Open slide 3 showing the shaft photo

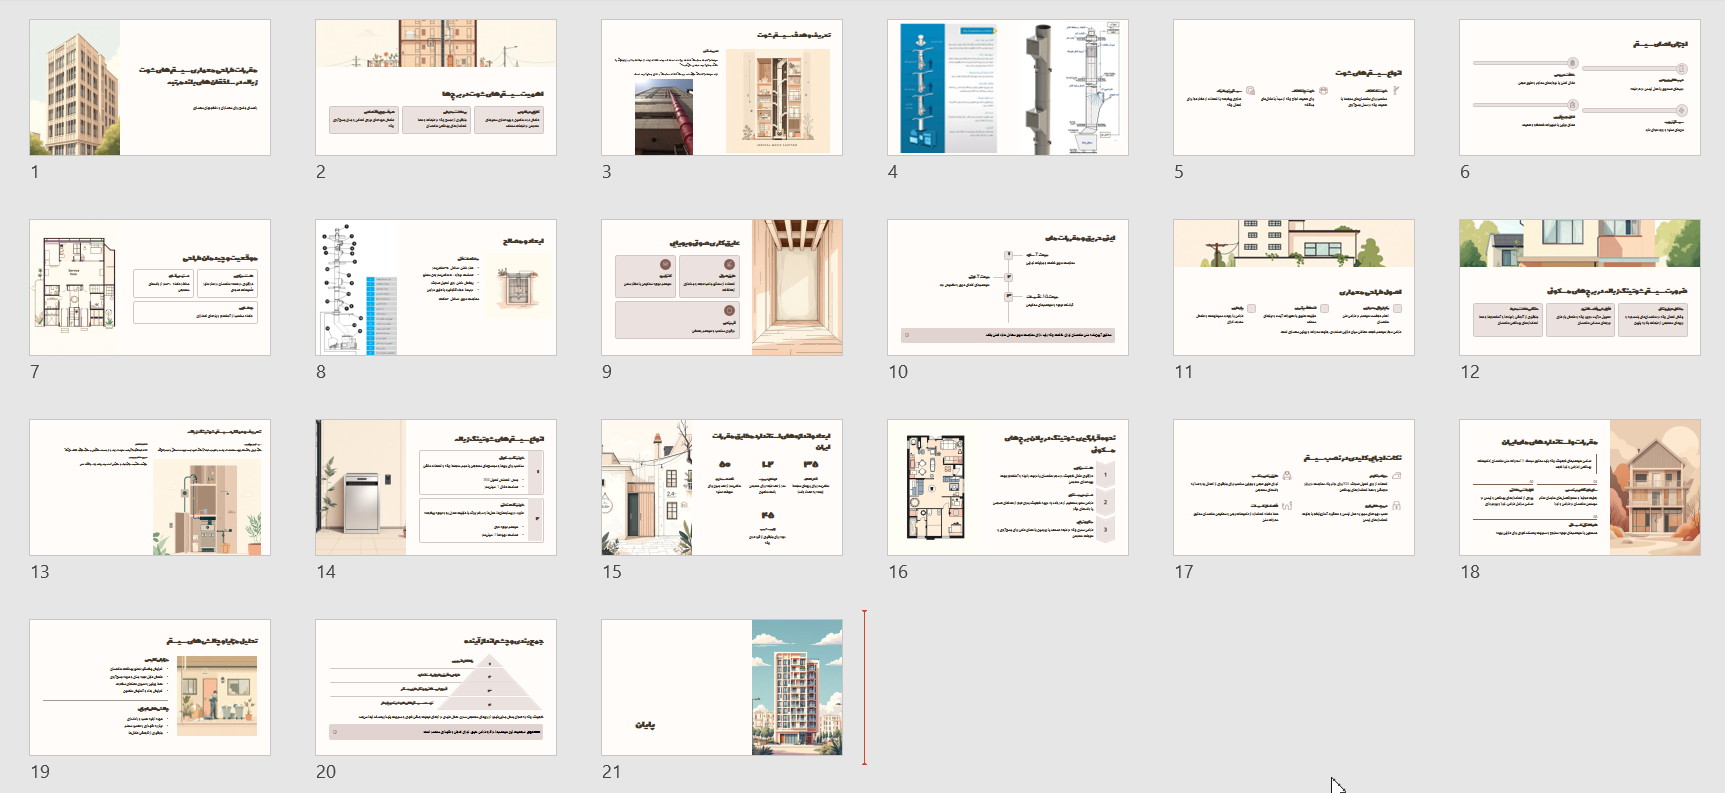[x=722, y=87]
